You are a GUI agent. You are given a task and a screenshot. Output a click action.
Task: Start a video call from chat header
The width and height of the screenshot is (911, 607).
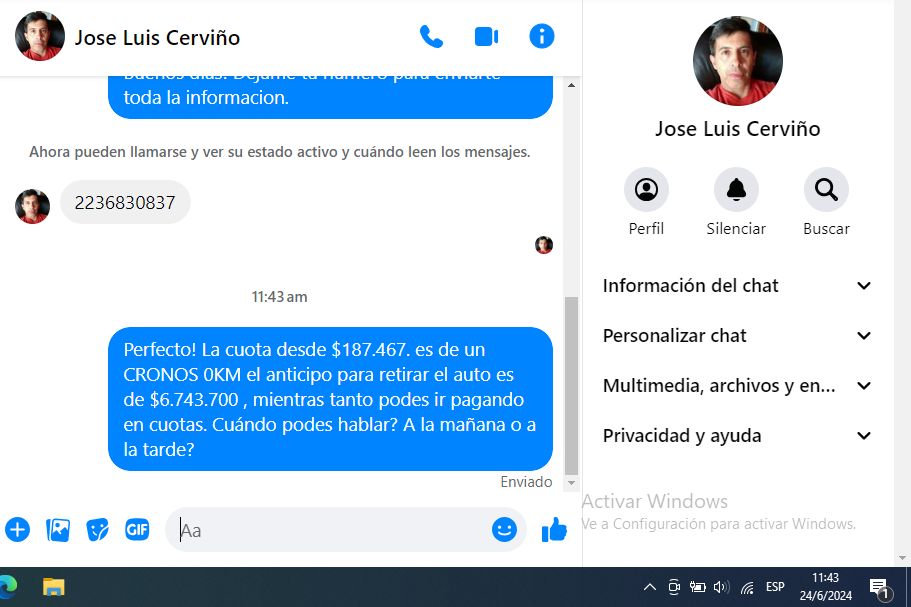tap(486, 37)
